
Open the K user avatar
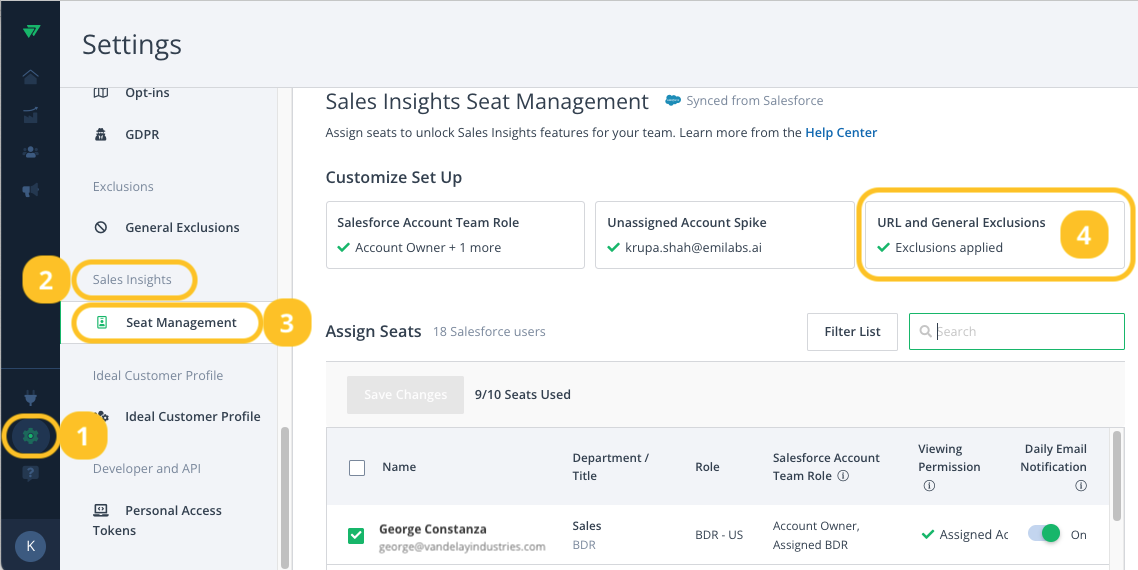(x=30, y=546)
